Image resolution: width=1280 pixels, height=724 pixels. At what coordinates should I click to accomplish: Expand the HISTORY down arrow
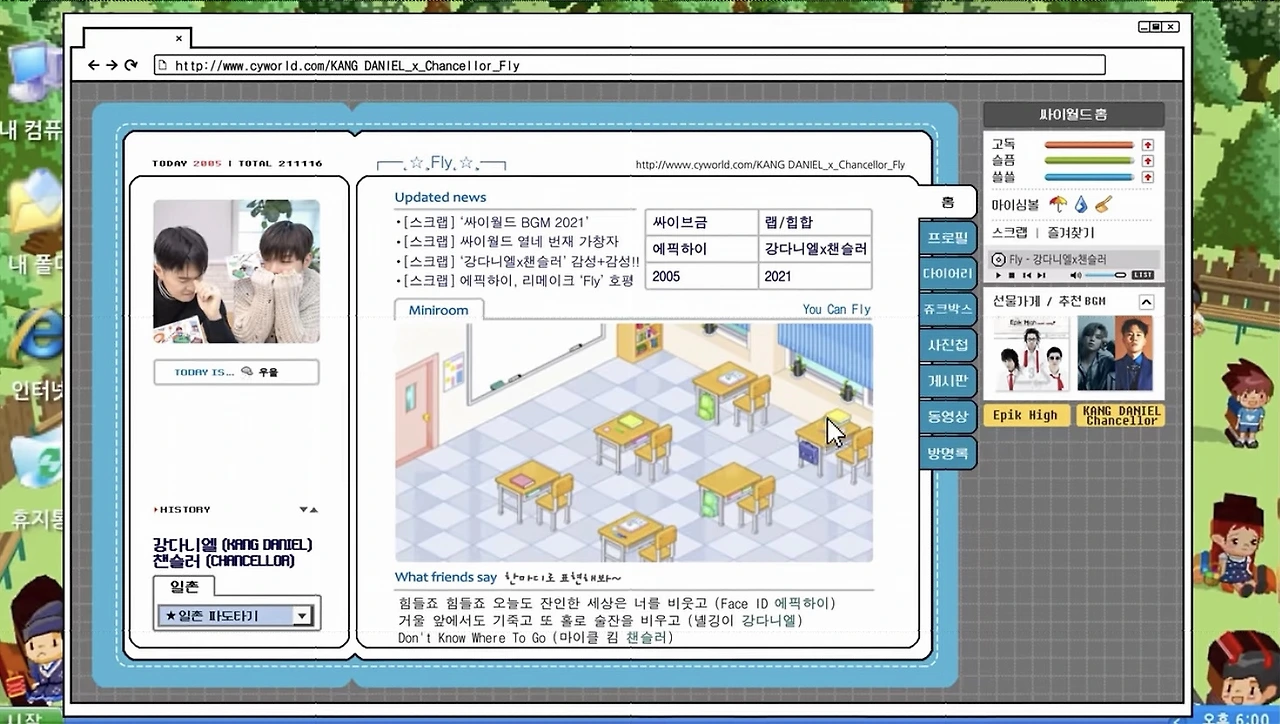[x=302, y=510]
